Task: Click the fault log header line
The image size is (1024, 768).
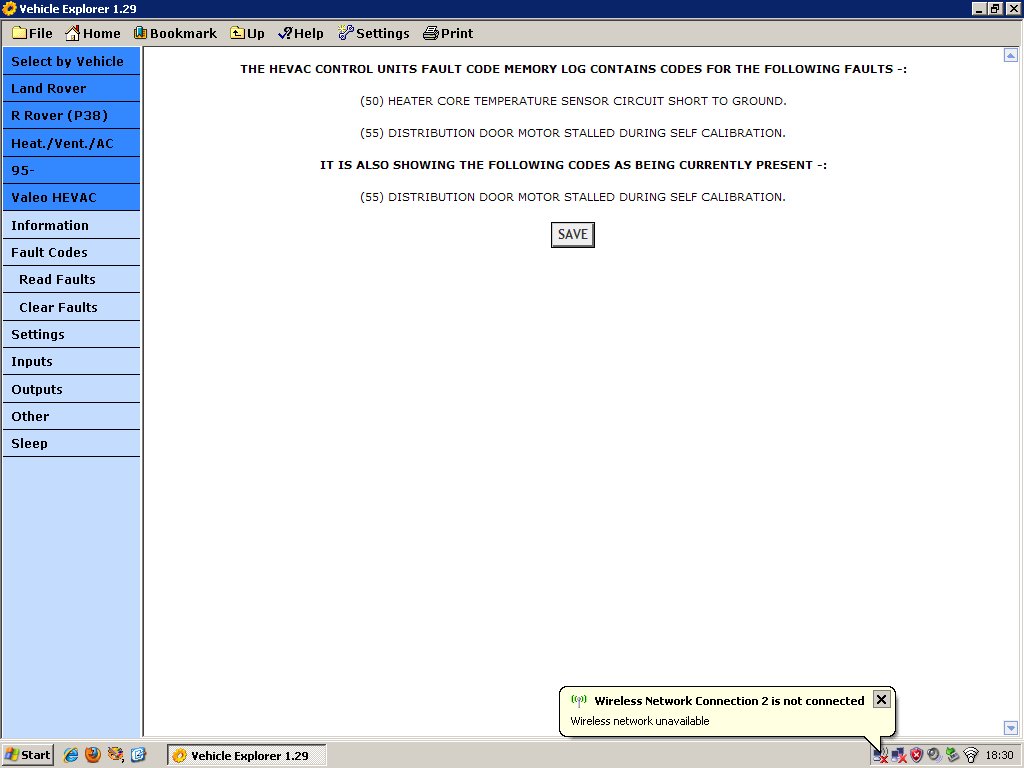Action: (573, 69)
